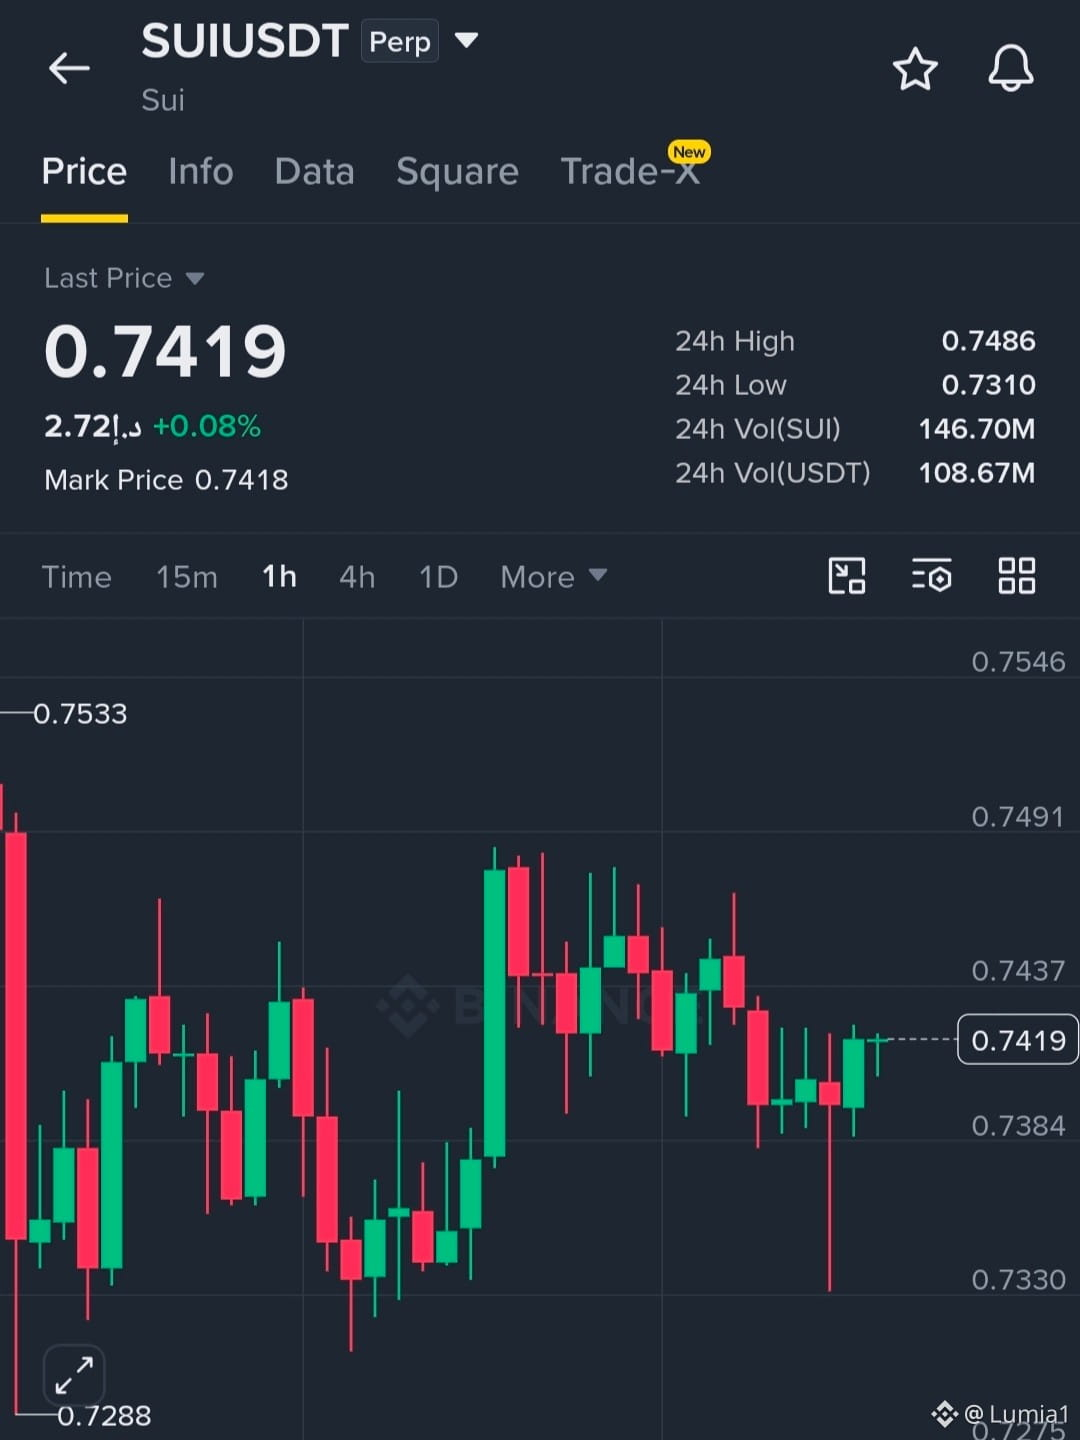Select the 4h chart interval
This screenshot has height=1440, width=1080.
(357, 577)
